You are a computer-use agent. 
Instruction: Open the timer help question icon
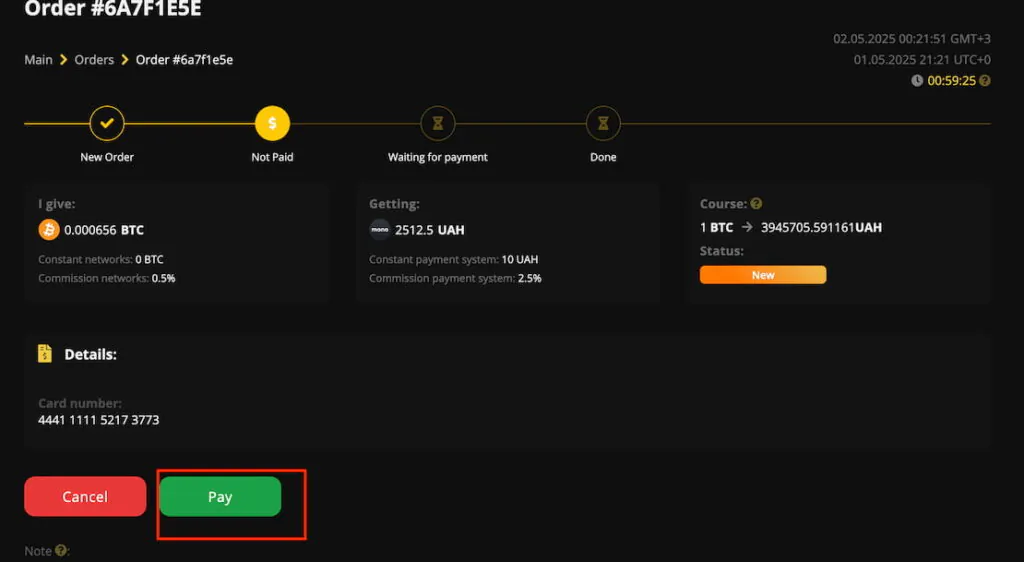tap(985, 80)
